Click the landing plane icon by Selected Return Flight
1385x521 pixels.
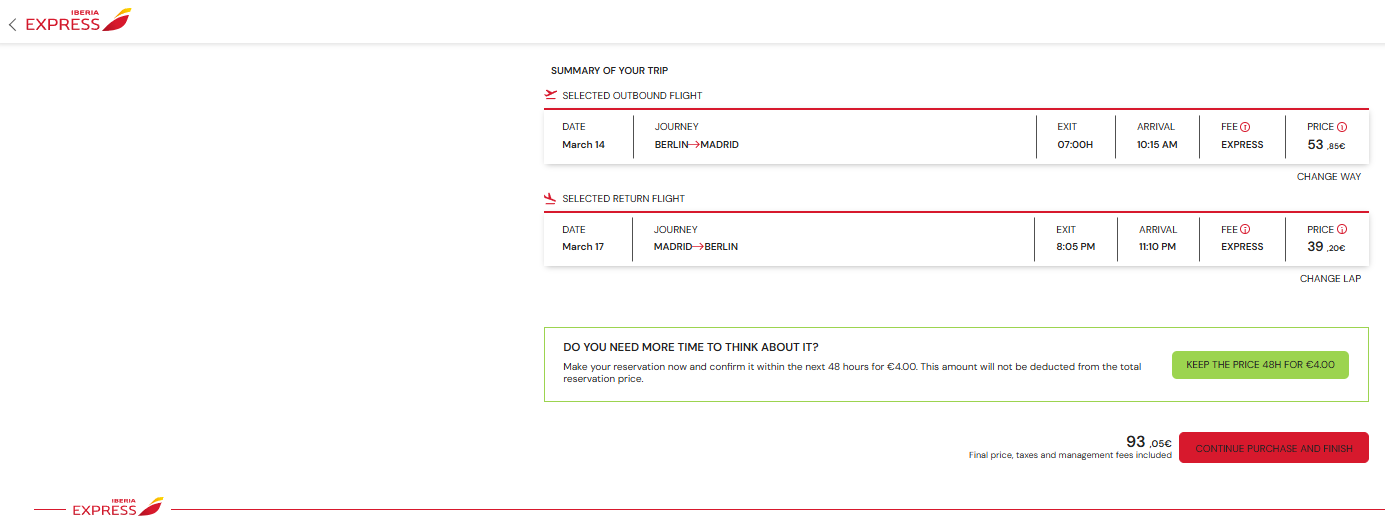point(550,198)
